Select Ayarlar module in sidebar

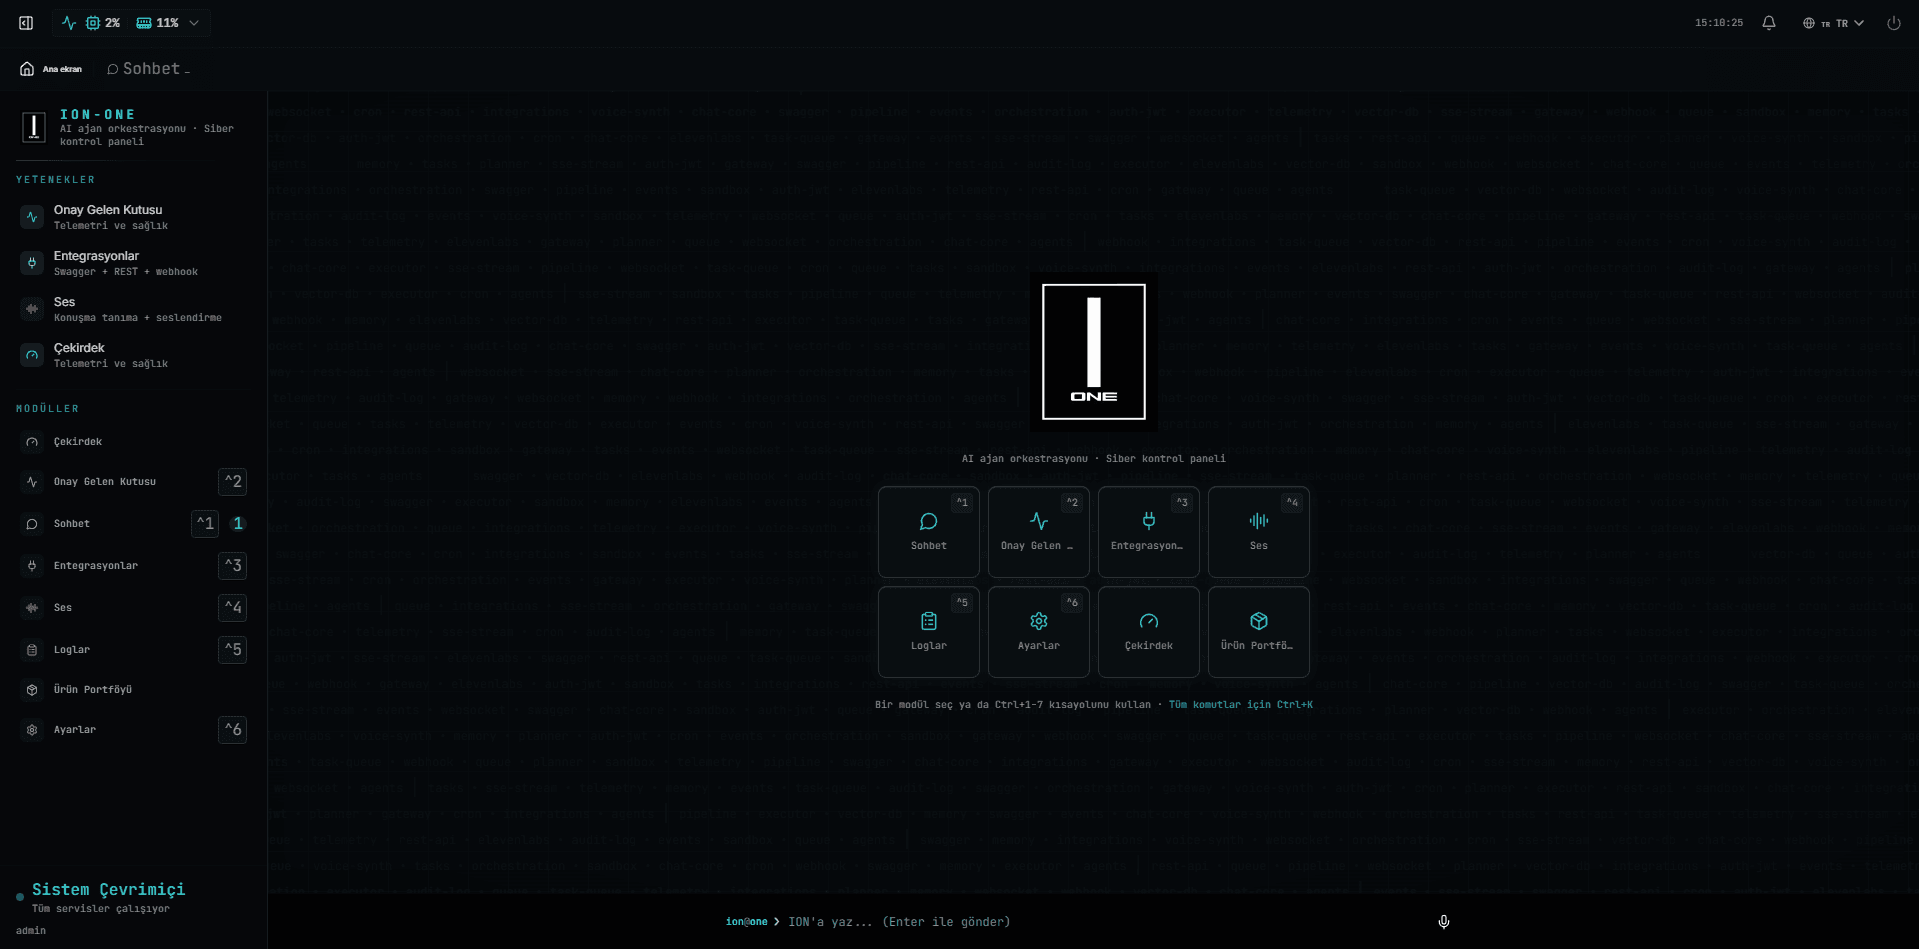coord(132,729)
